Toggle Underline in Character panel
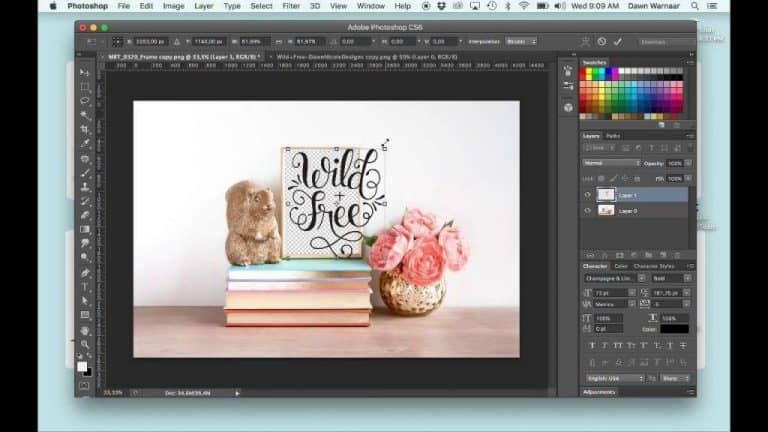This screenshot has width=768, height=432. click(x=670, y=346)
